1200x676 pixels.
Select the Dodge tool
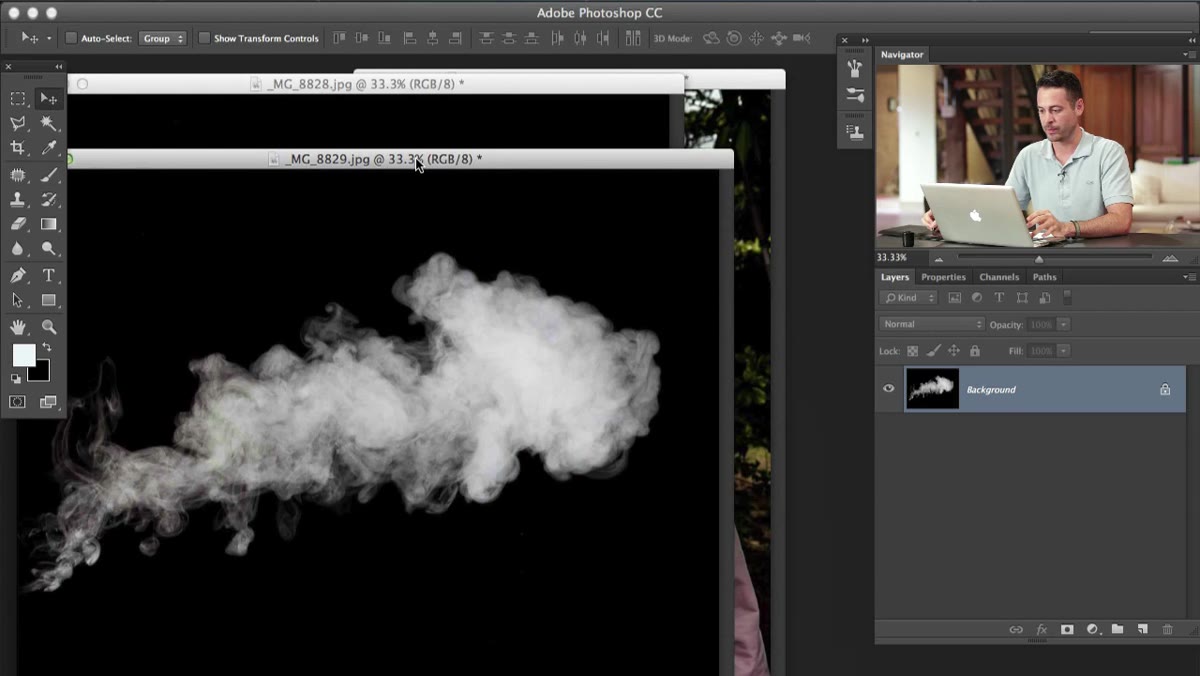click(48, 249)
